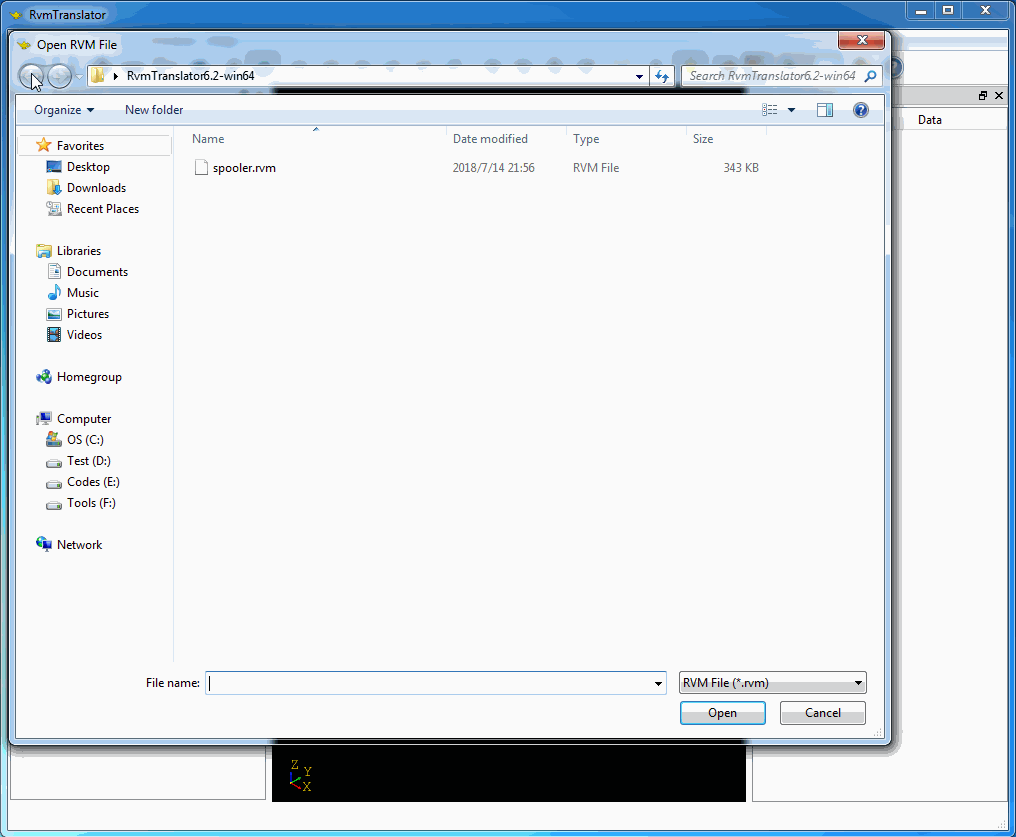
Task: Sort files by Date modified column
Action: (490, 139)
